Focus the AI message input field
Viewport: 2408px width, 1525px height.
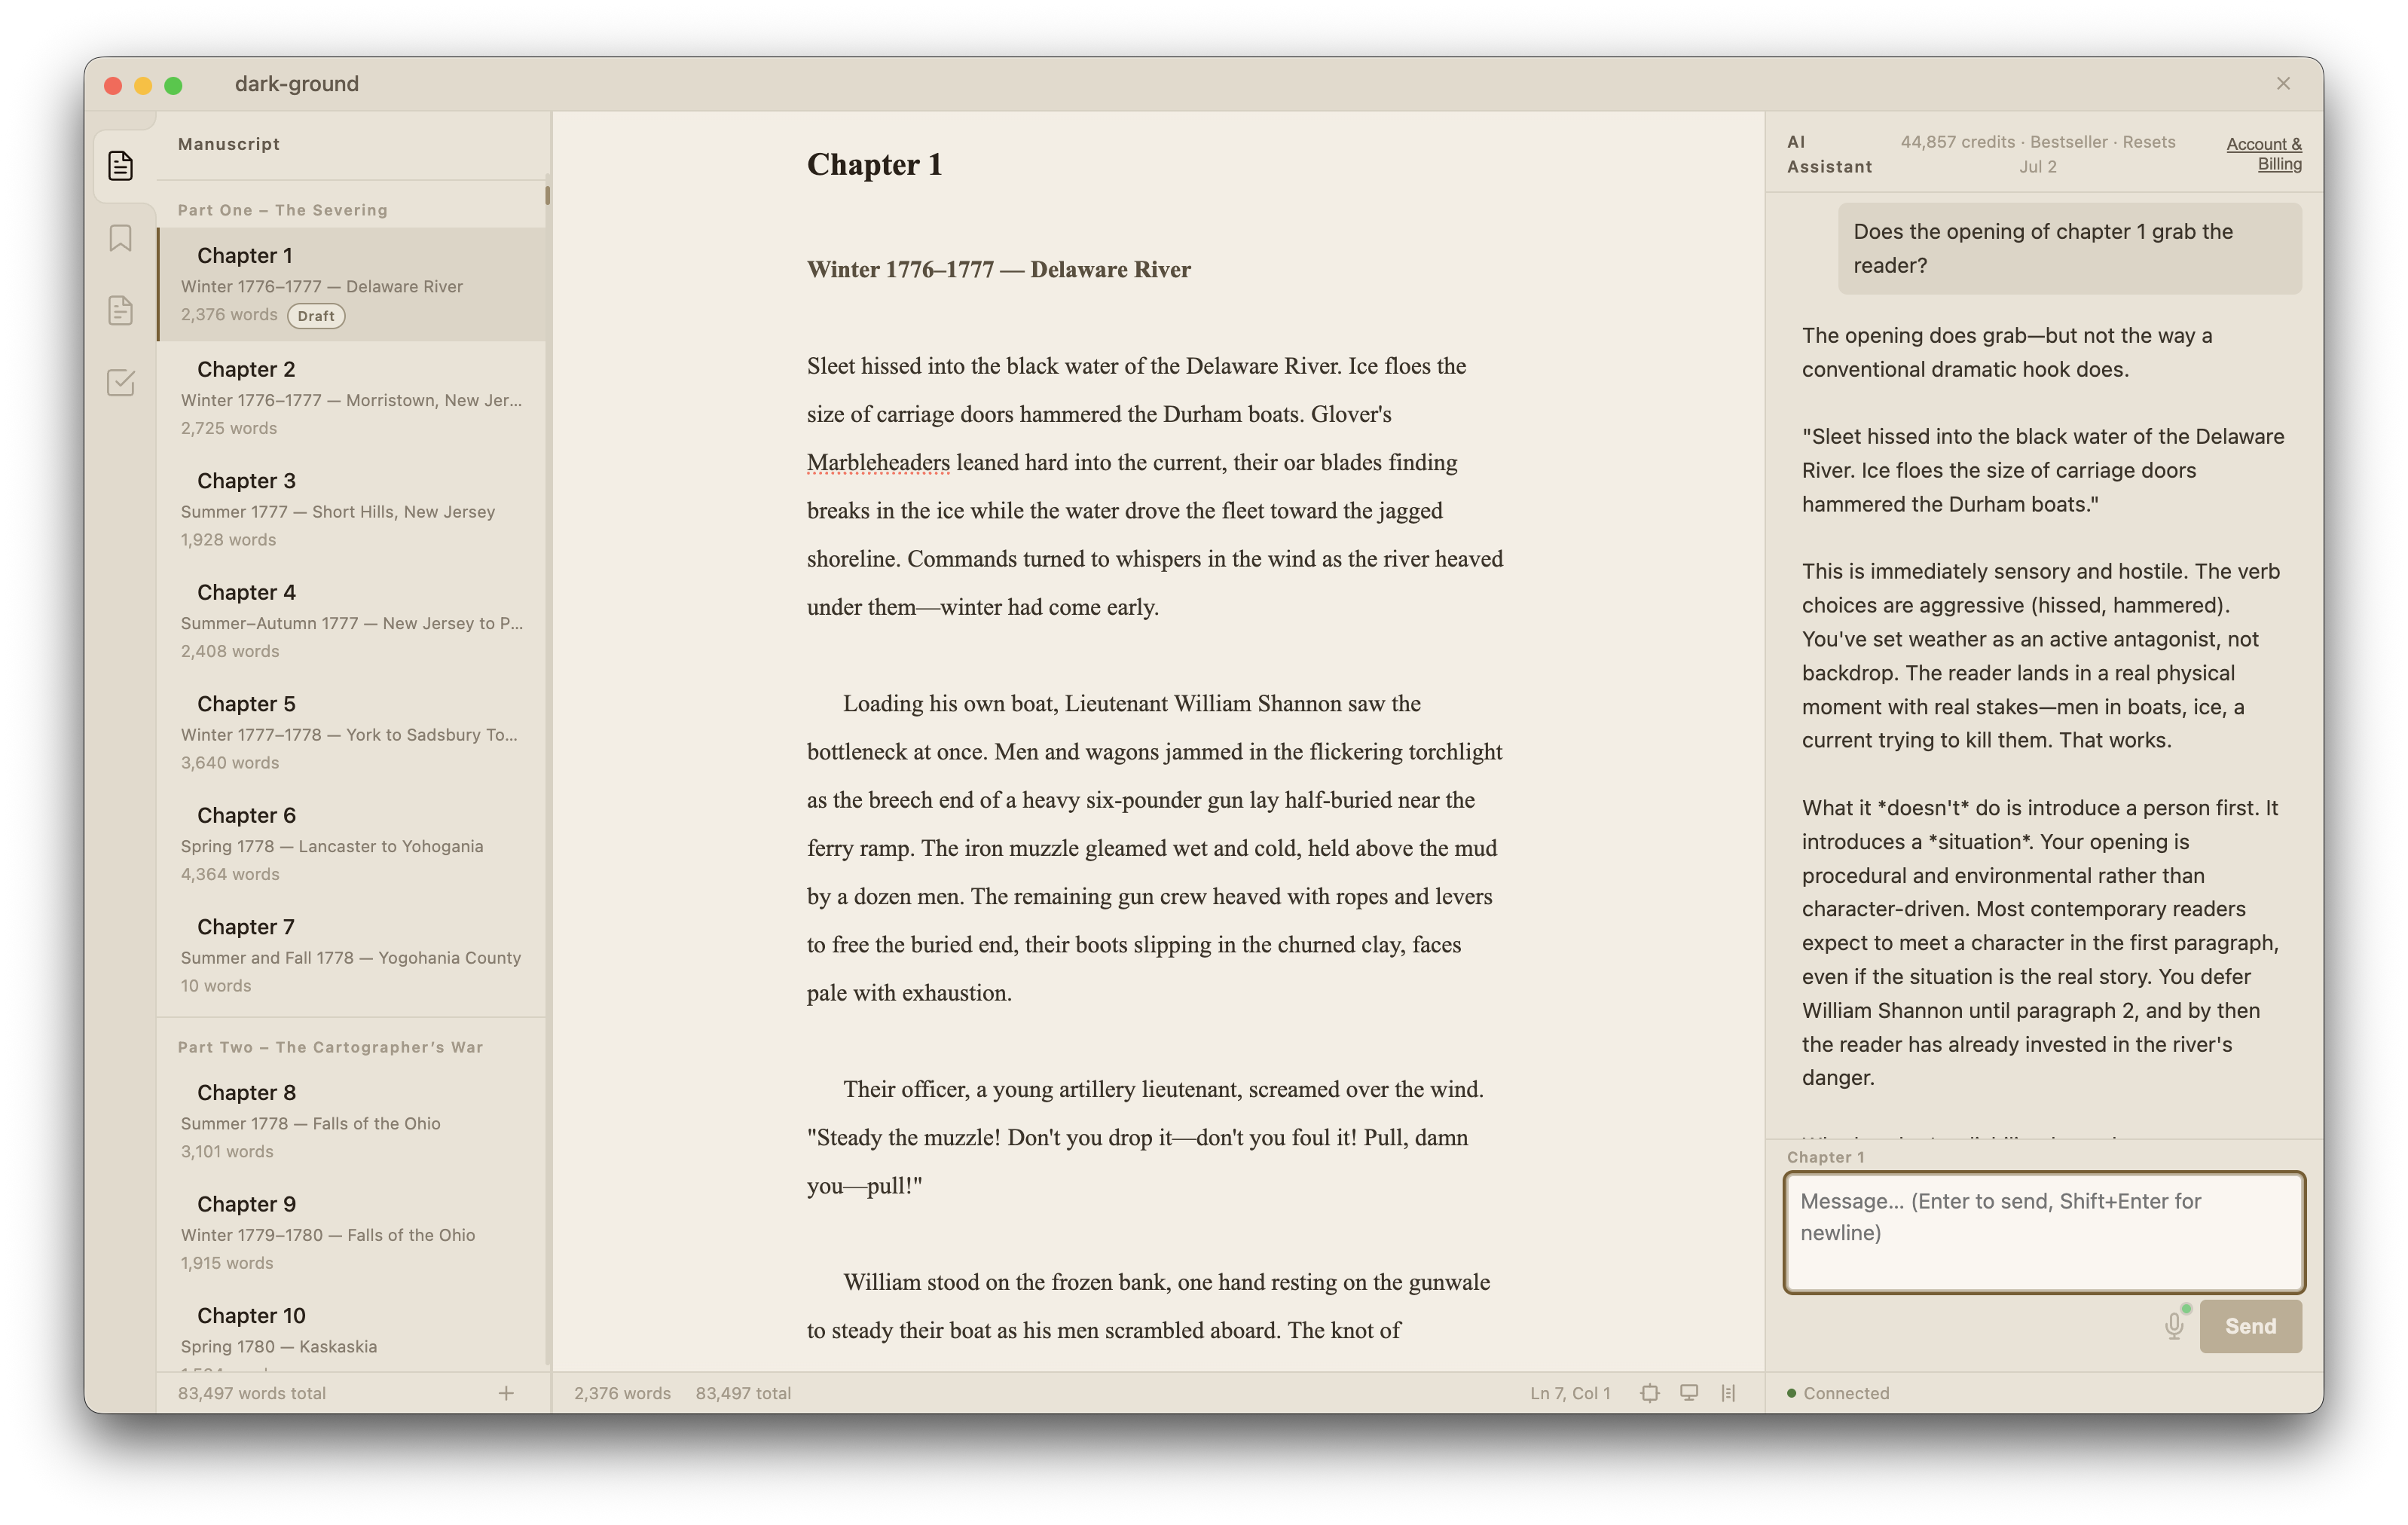pos(2044,1232)
